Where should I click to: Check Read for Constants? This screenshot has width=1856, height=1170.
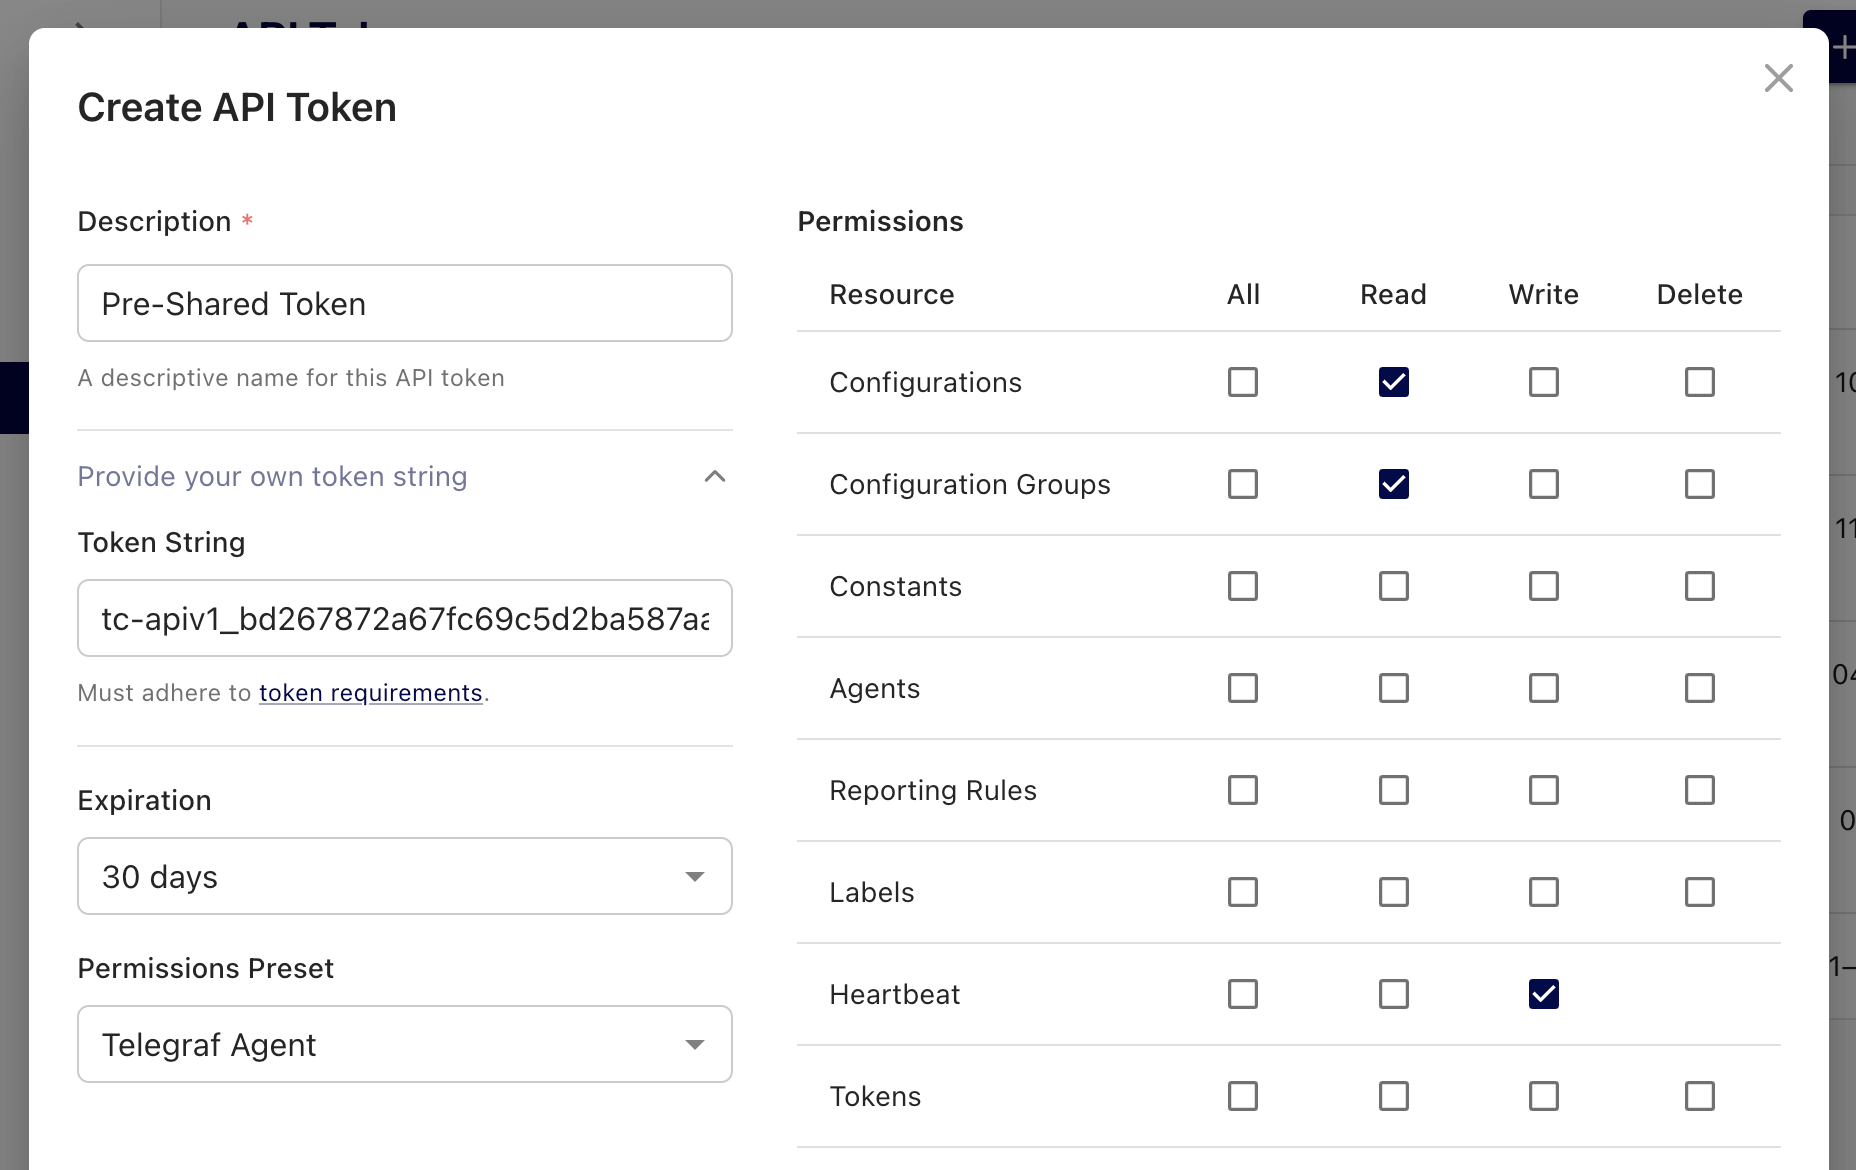tap(1393, 586)
